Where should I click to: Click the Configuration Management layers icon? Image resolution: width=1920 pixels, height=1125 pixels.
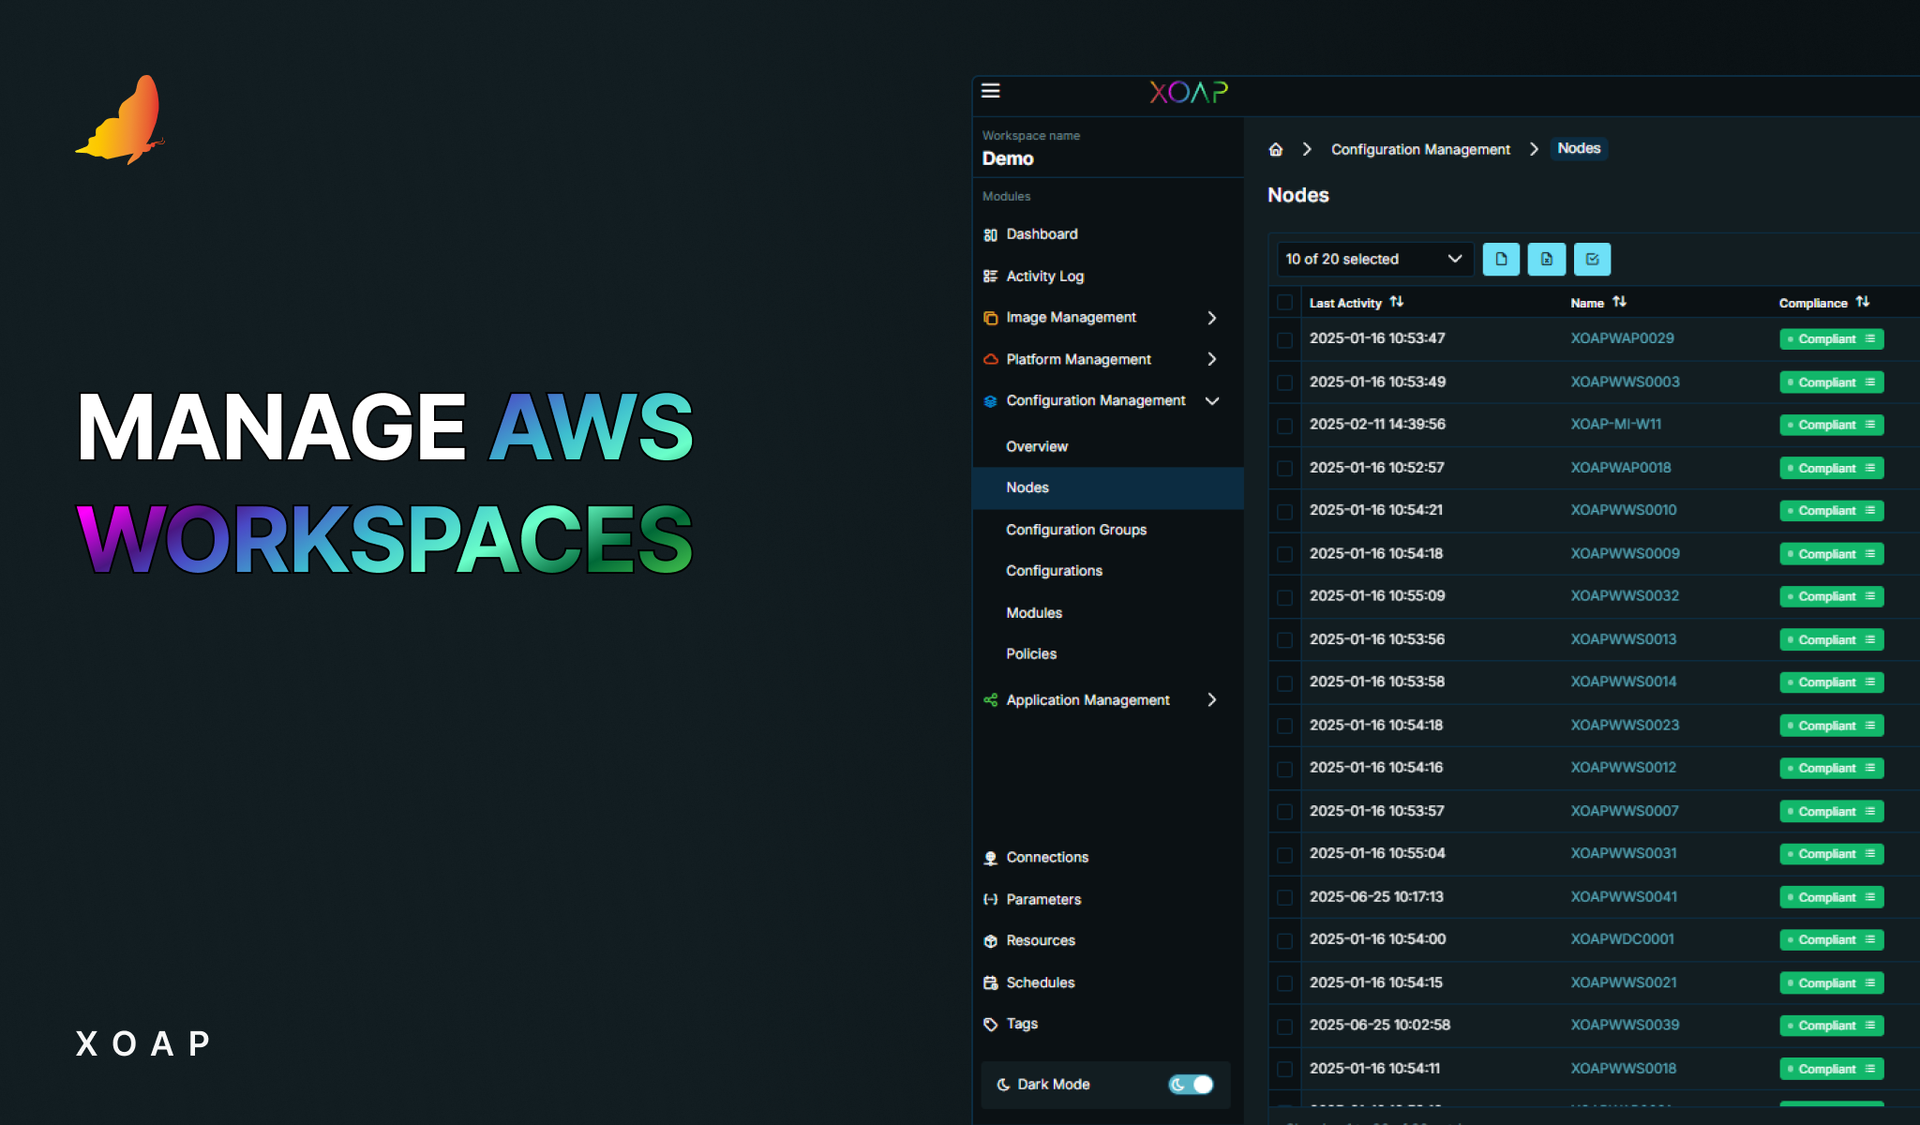[991, 400]
